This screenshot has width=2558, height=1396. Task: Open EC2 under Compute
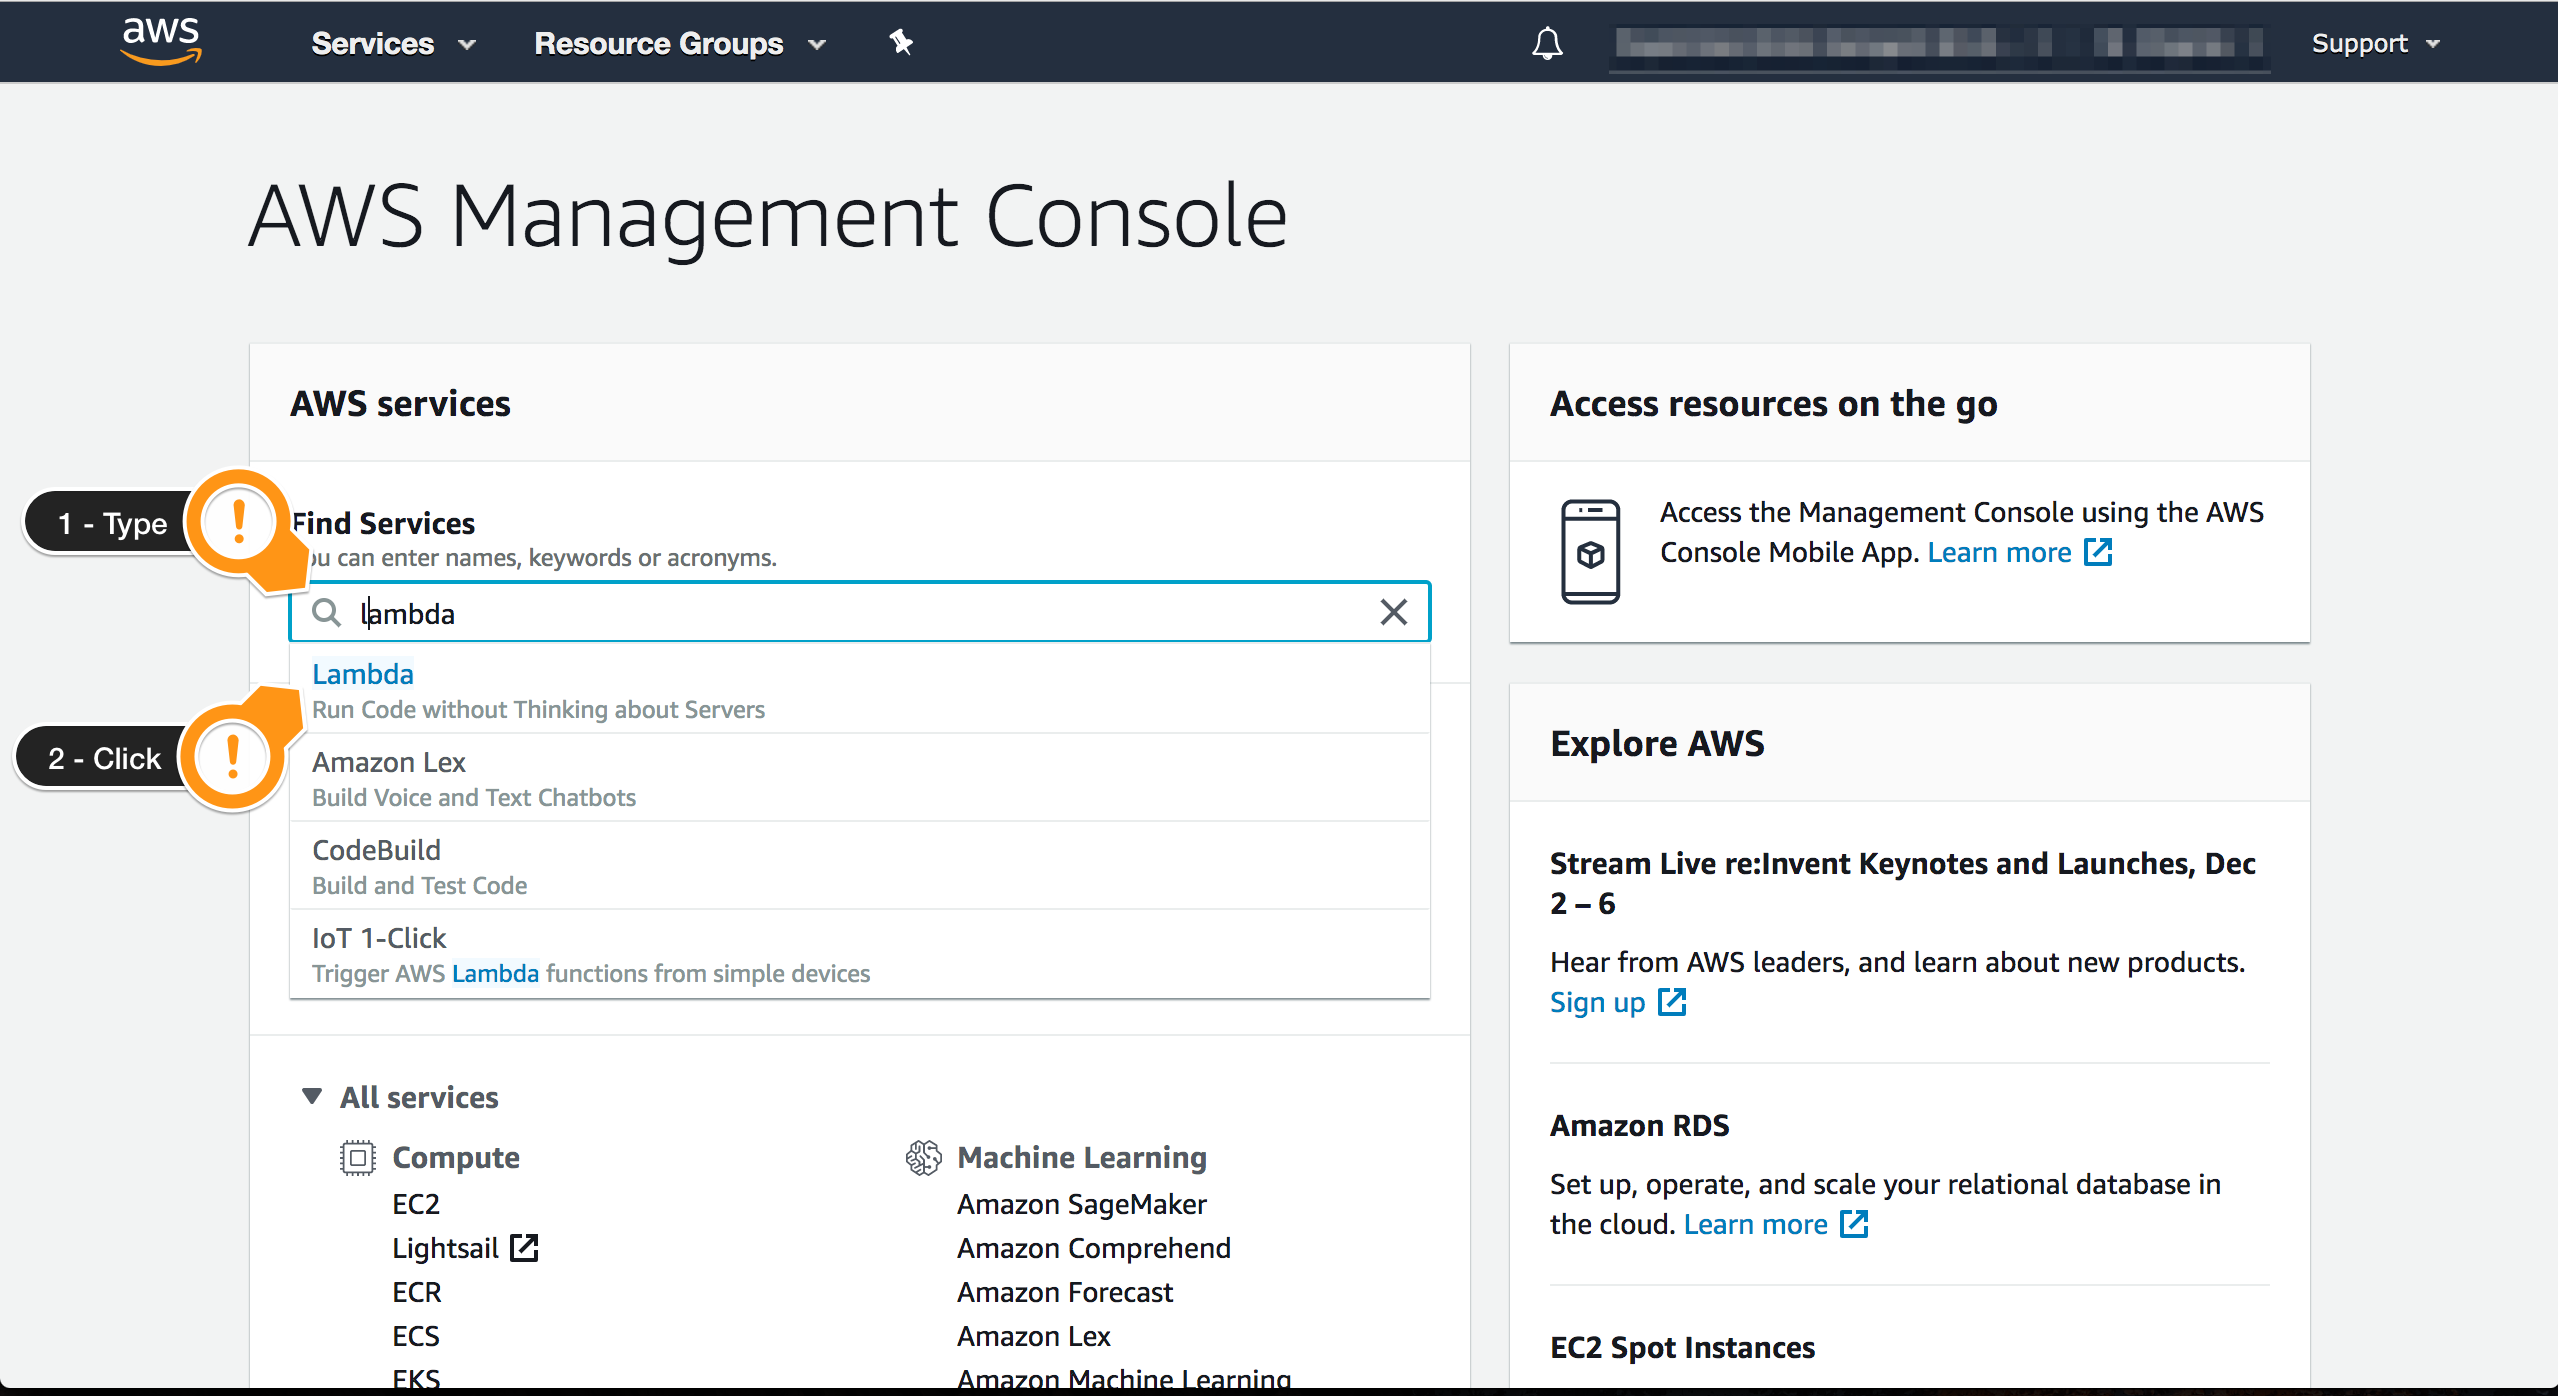tap(416, 1204)
